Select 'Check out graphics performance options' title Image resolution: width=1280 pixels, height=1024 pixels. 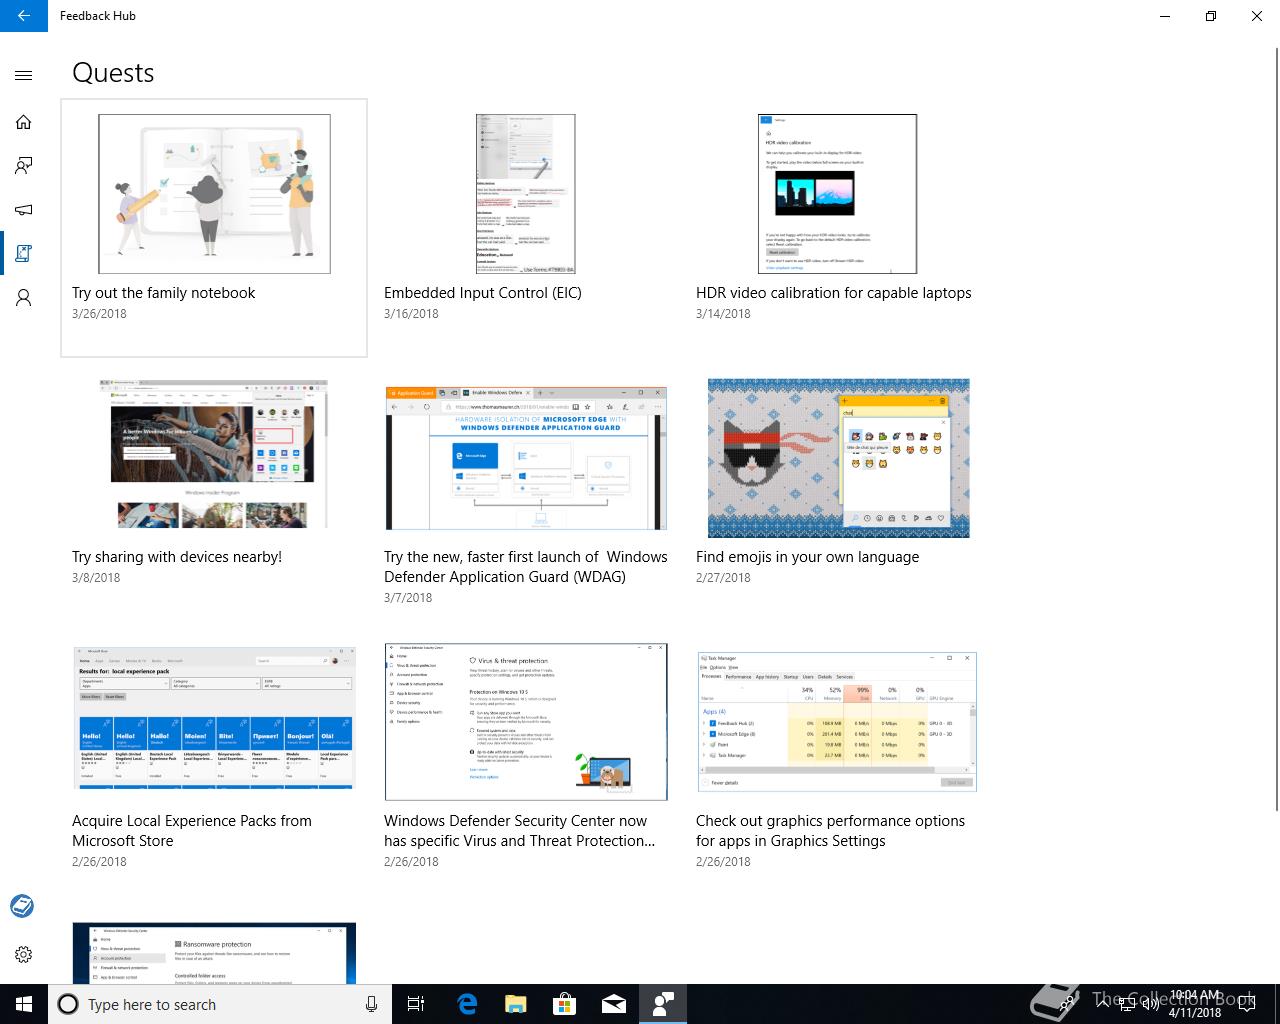[x=831, y=831]
